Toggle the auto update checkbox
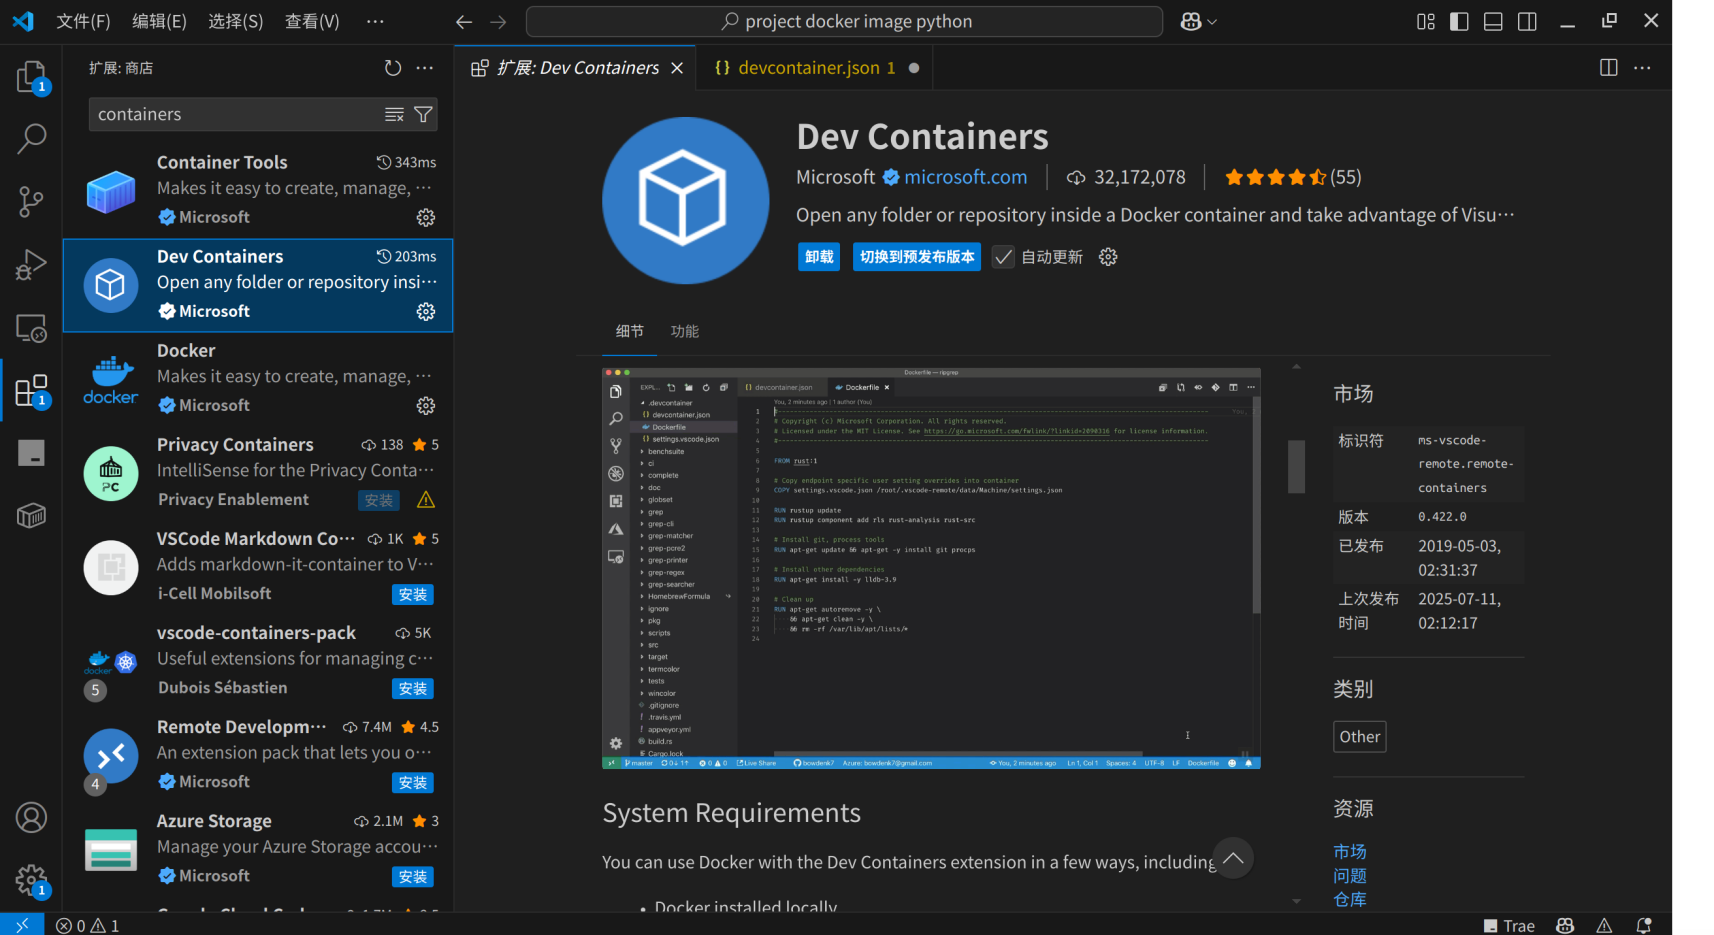Viewport: 1714px width, 935px height. coord(1003,257)
